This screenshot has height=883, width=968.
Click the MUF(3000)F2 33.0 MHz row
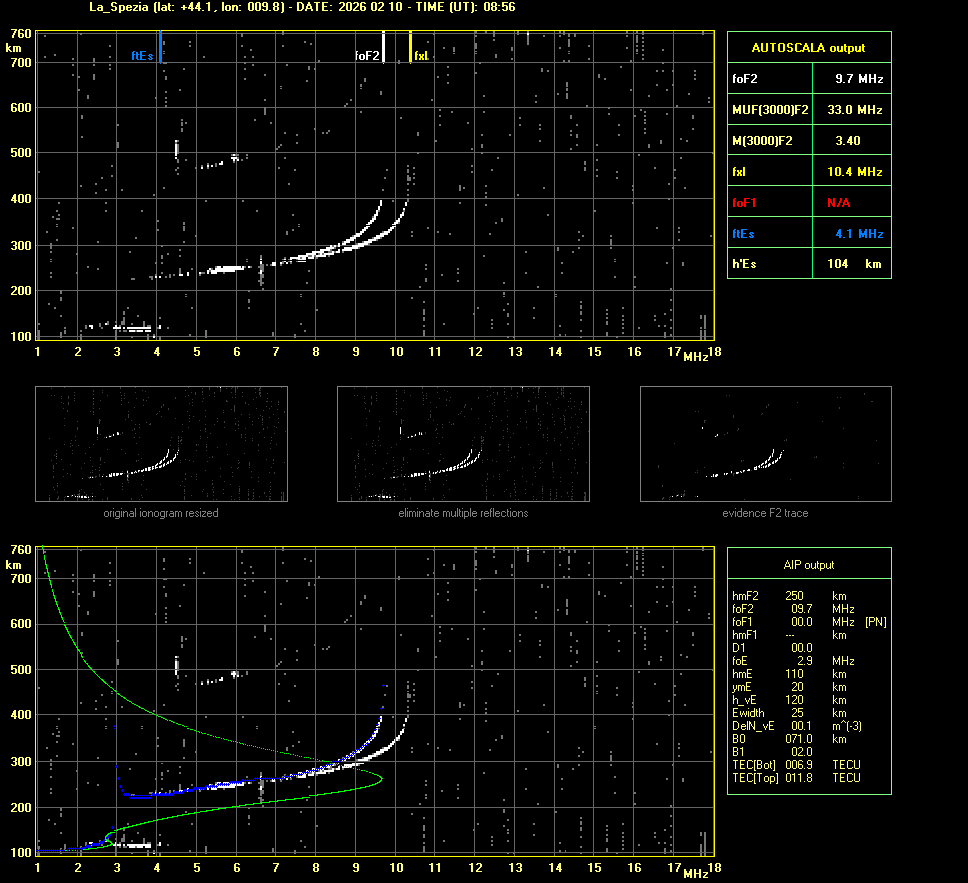pos(808,109)
